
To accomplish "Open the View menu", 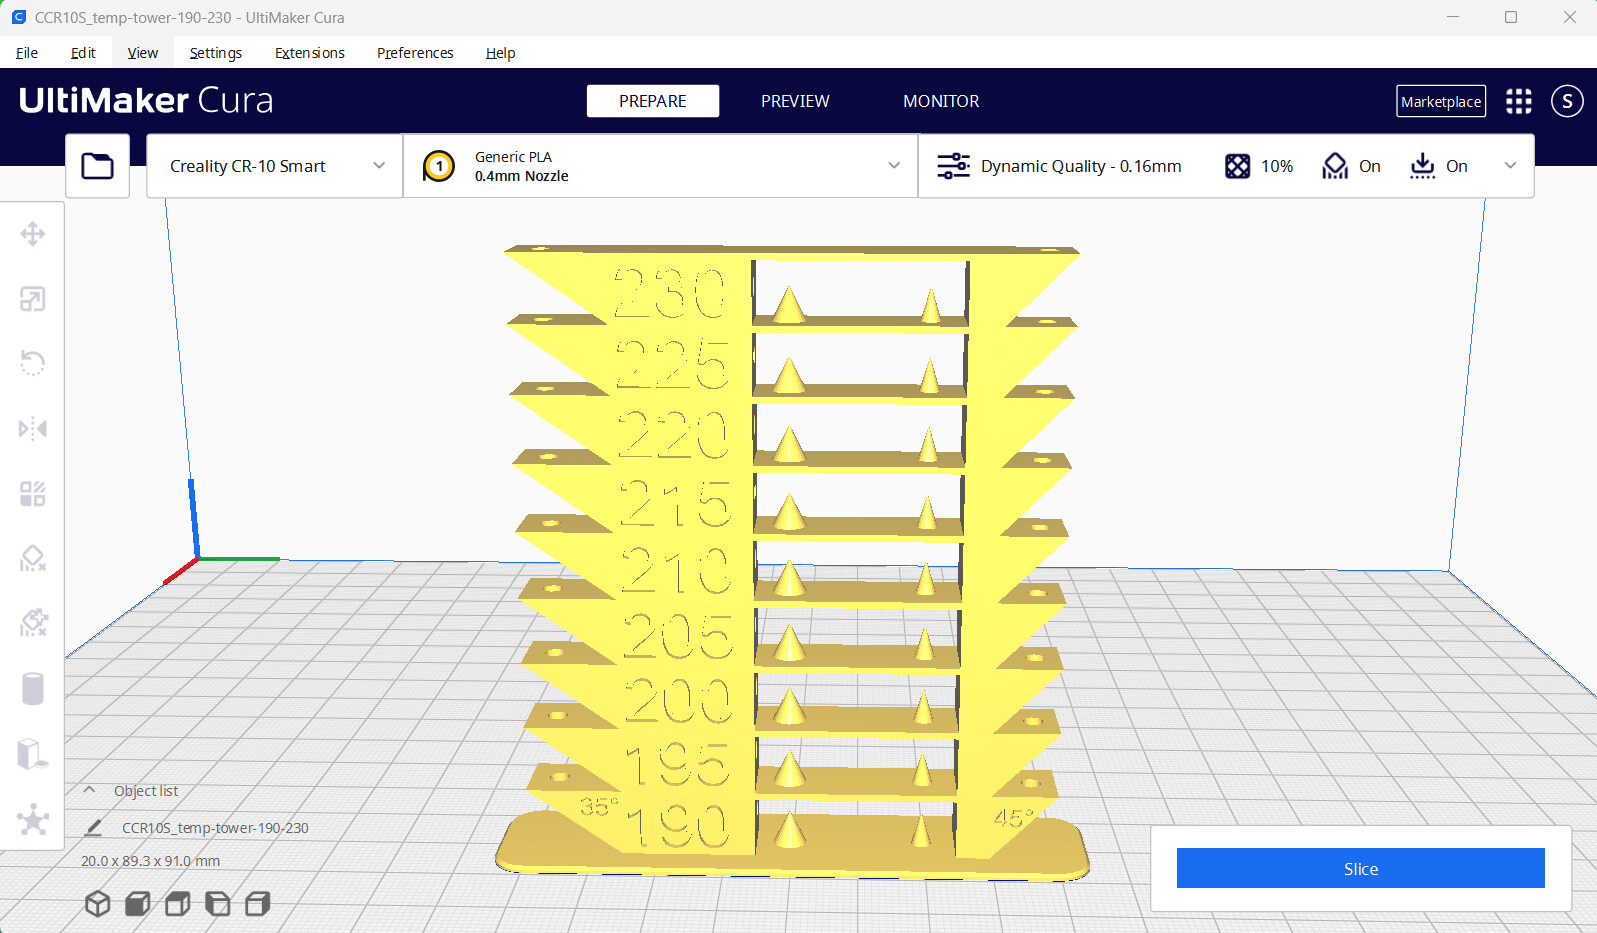I will 142,53.
